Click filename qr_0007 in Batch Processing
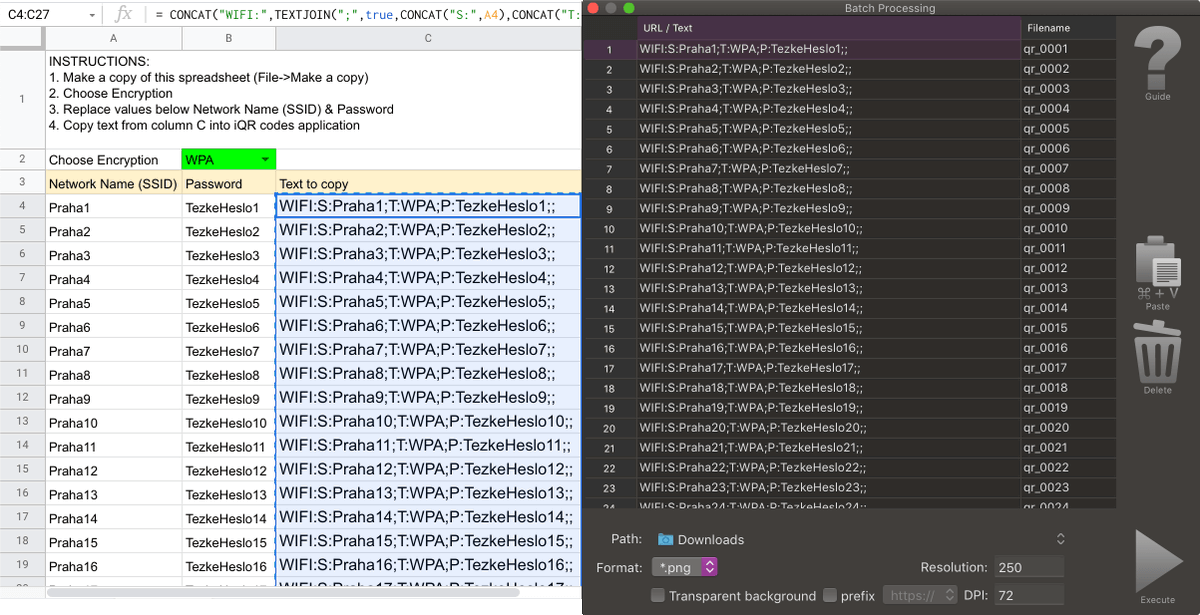Image resolution: width=1200 pixels, height=615 pixels. pyautogui.click(x=1067, y=169)
